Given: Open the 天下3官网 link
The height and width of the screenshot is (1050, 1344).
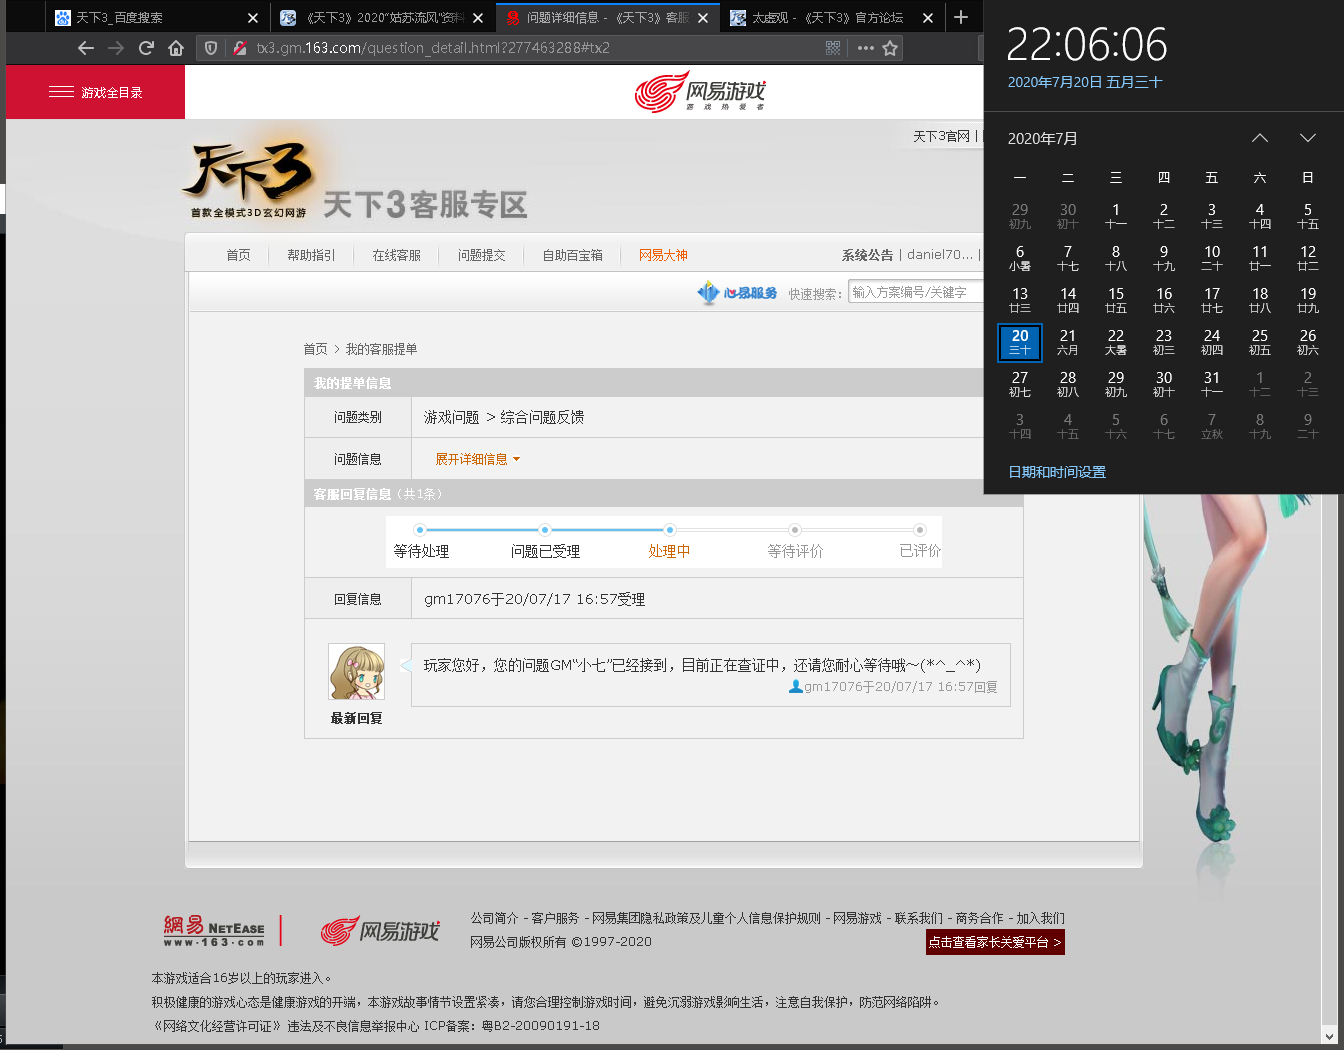Looking at the screenshot, I should coord(941,136).
